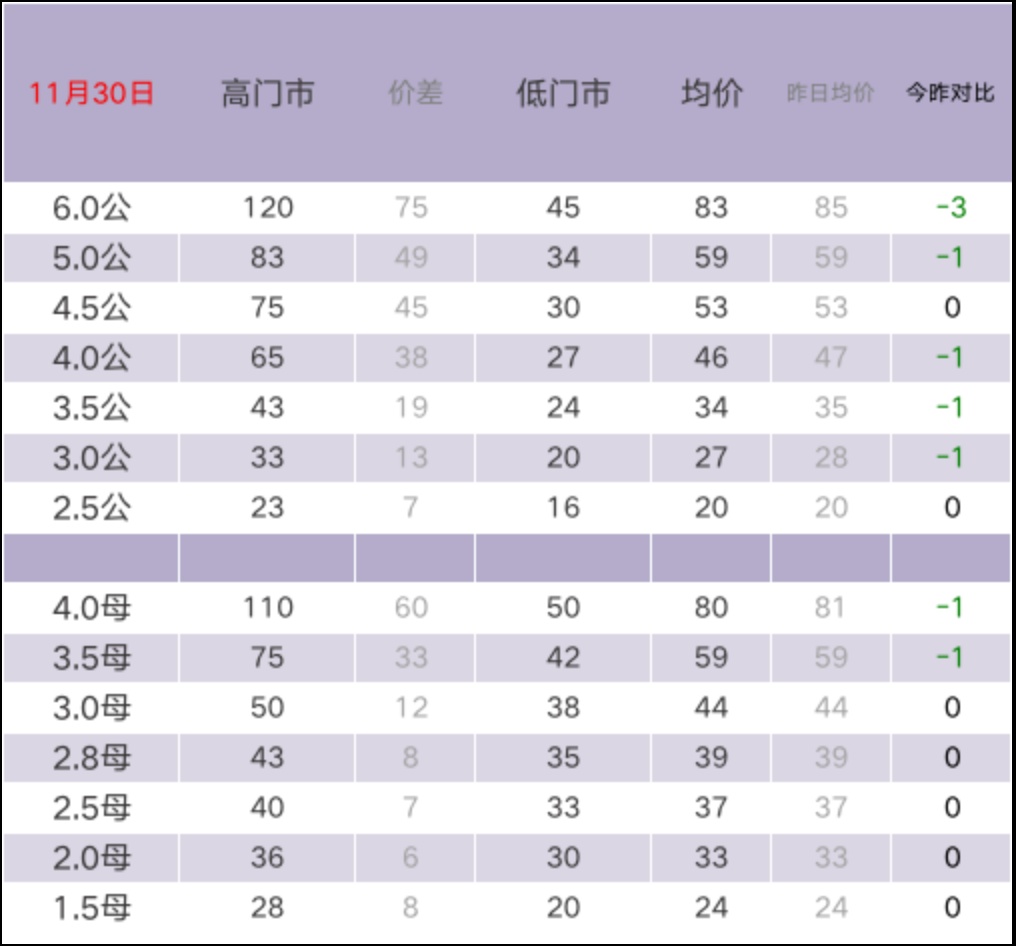1016x946 pixels.
Task: Select 均价 value 83 in 6.0公 row
Action: [711, 208]
